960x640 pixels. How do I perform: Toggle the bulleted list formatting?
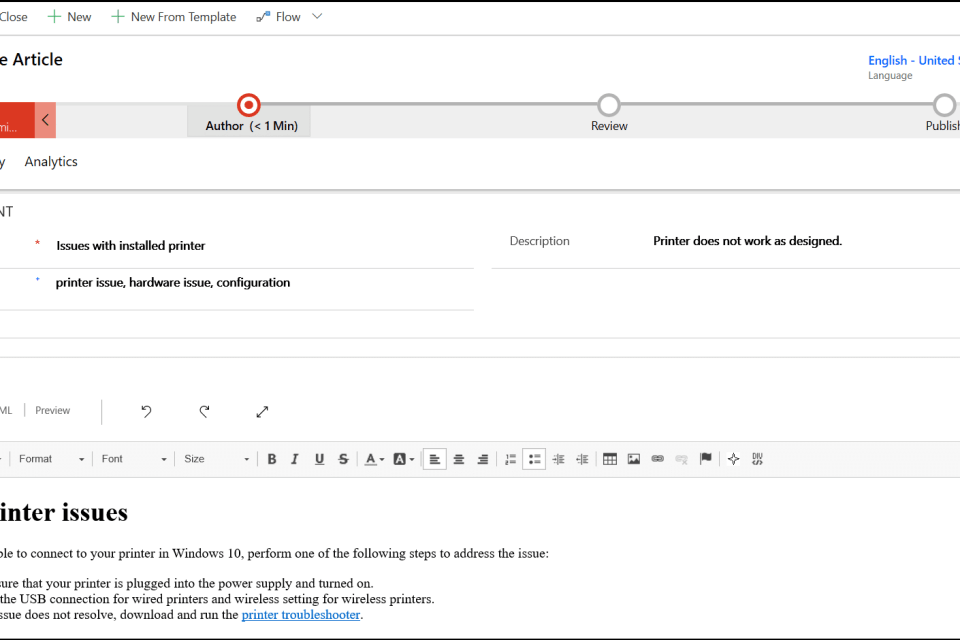pyautogui.click(x=534, y=458)
